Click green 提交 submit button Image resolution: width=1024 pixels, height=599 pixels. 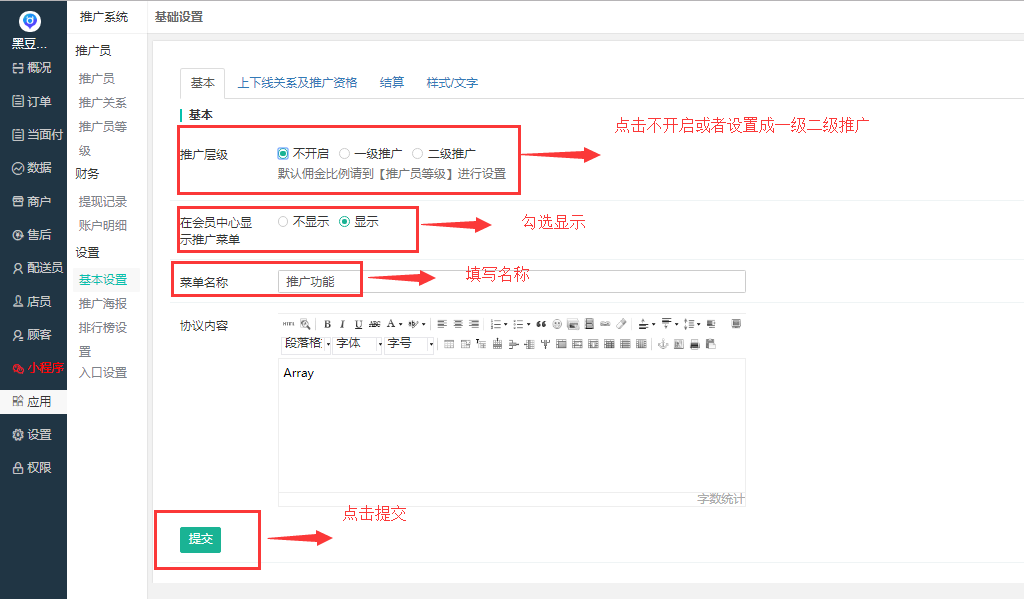click(200, 540)
